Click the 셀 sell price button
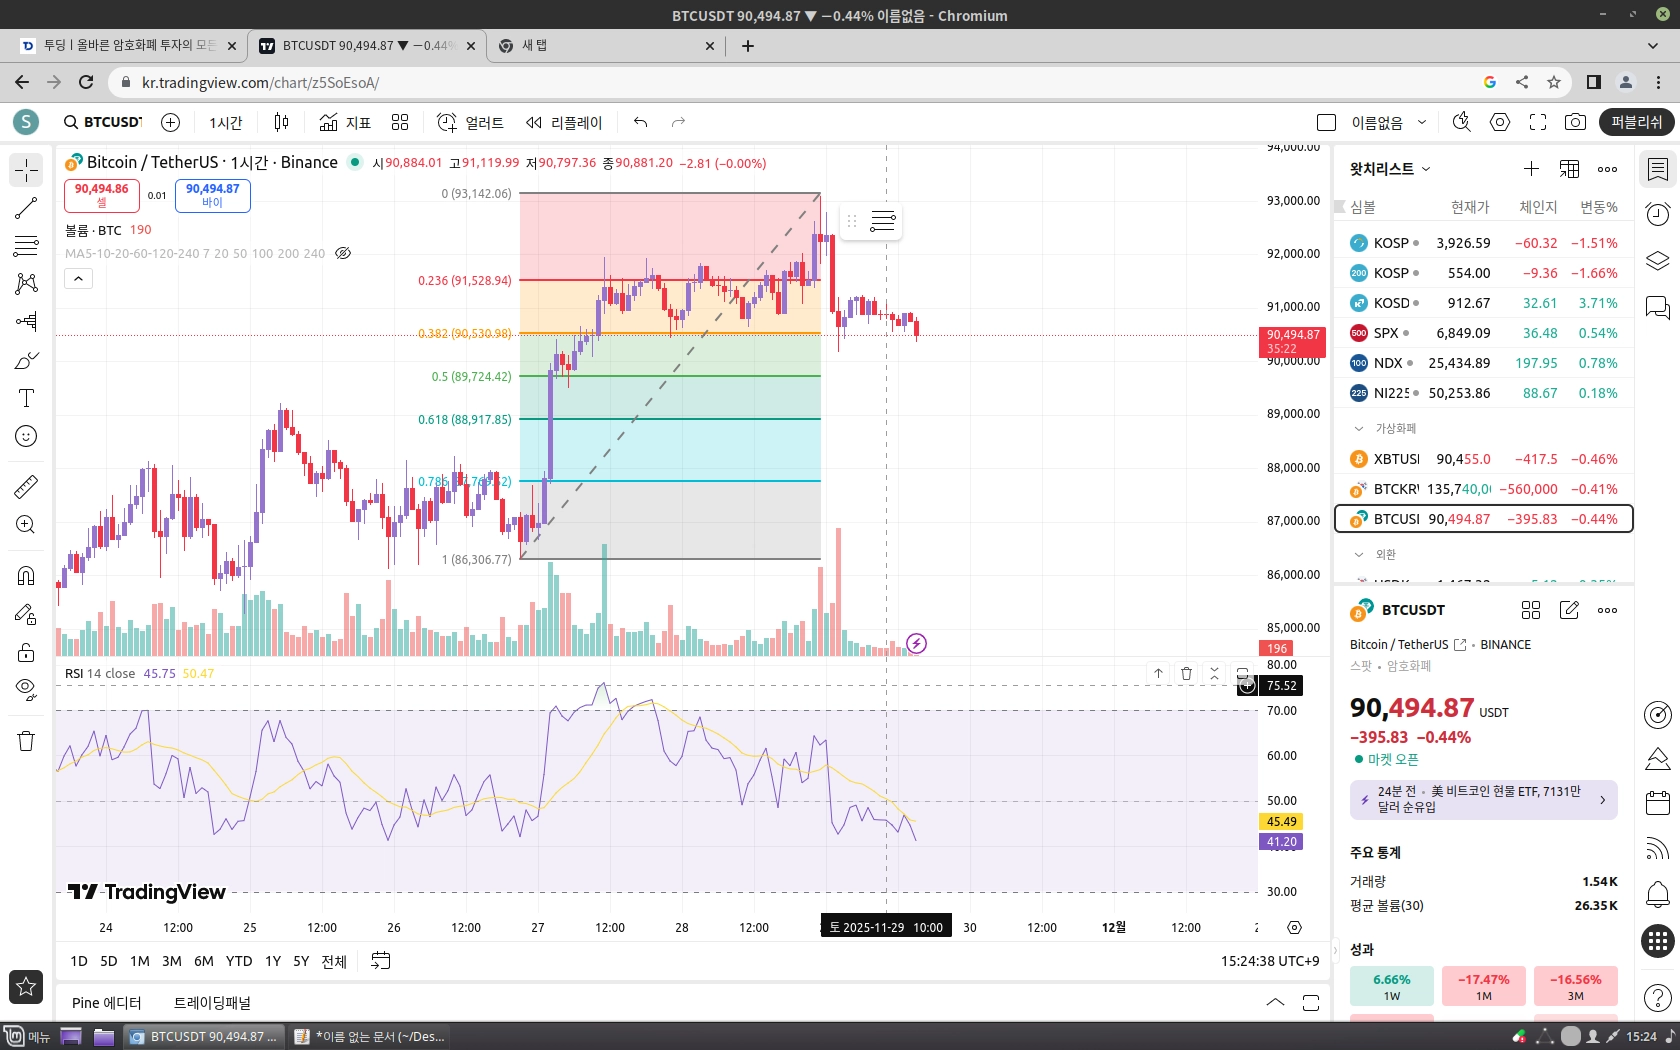This screenshot has height=1050, width=1680. pyautogui.click(x=102, y=195)
